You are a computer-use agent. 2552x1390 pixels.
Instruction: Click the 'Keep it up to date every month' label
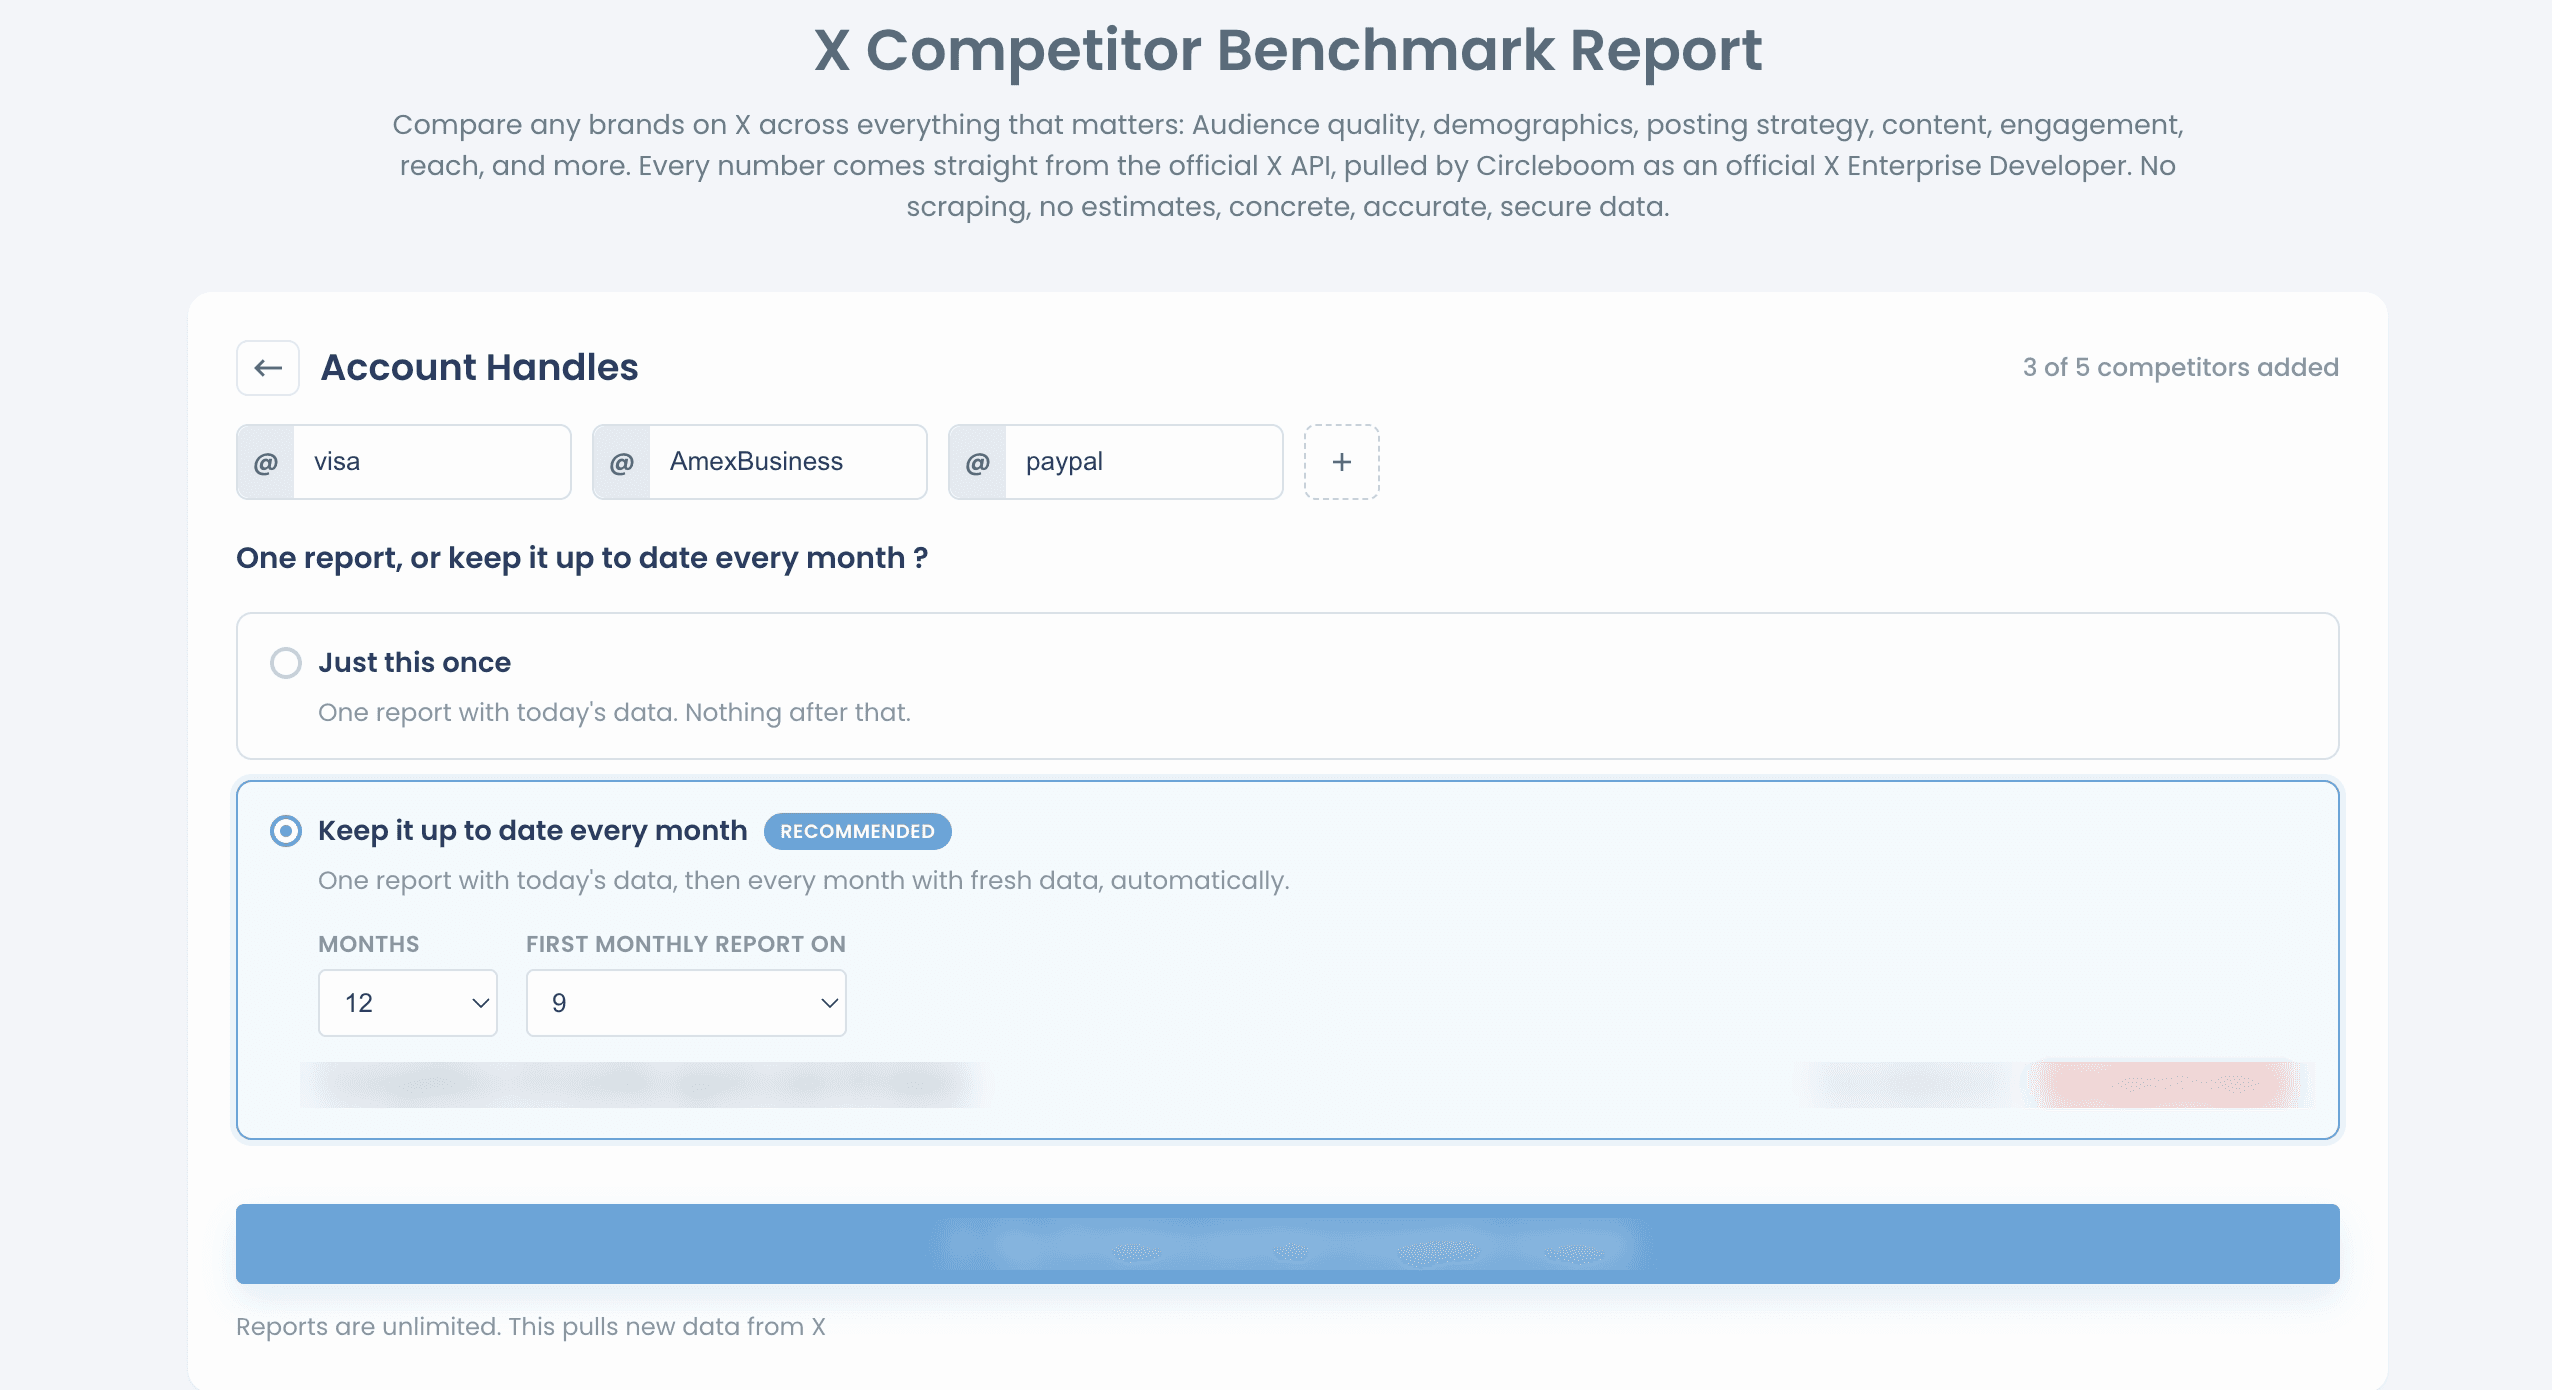532,831
